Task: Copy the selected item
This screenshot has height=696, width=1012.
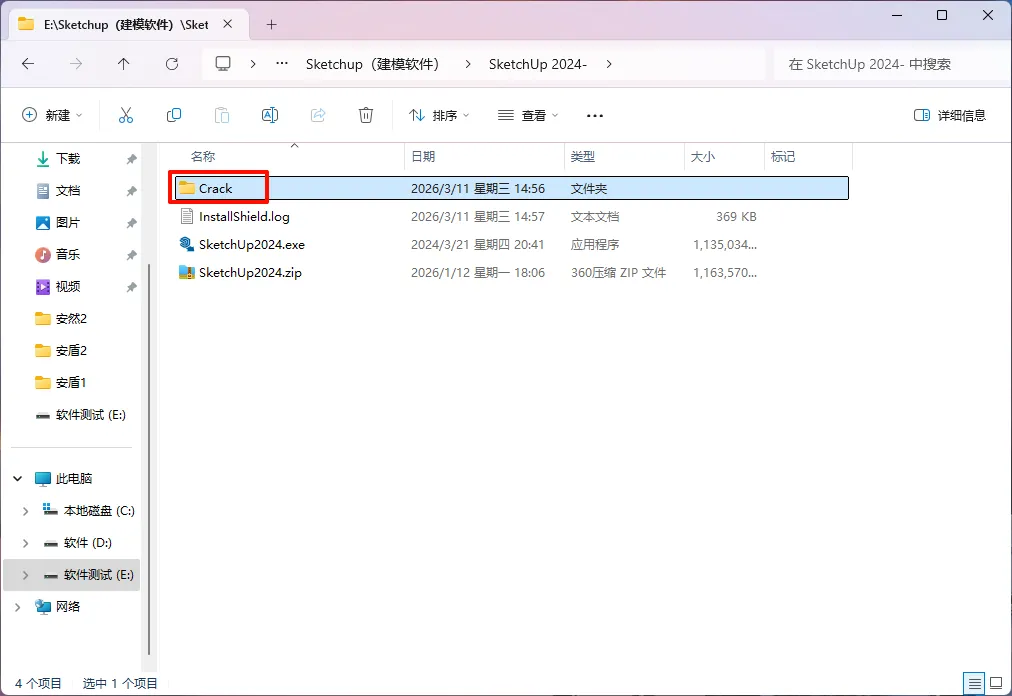Action: 174,115
